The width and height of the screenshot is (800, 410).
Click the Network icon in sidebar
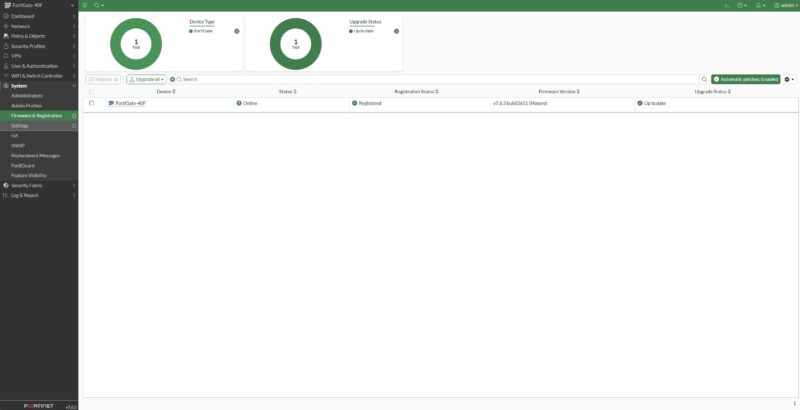tap(6, 26)
